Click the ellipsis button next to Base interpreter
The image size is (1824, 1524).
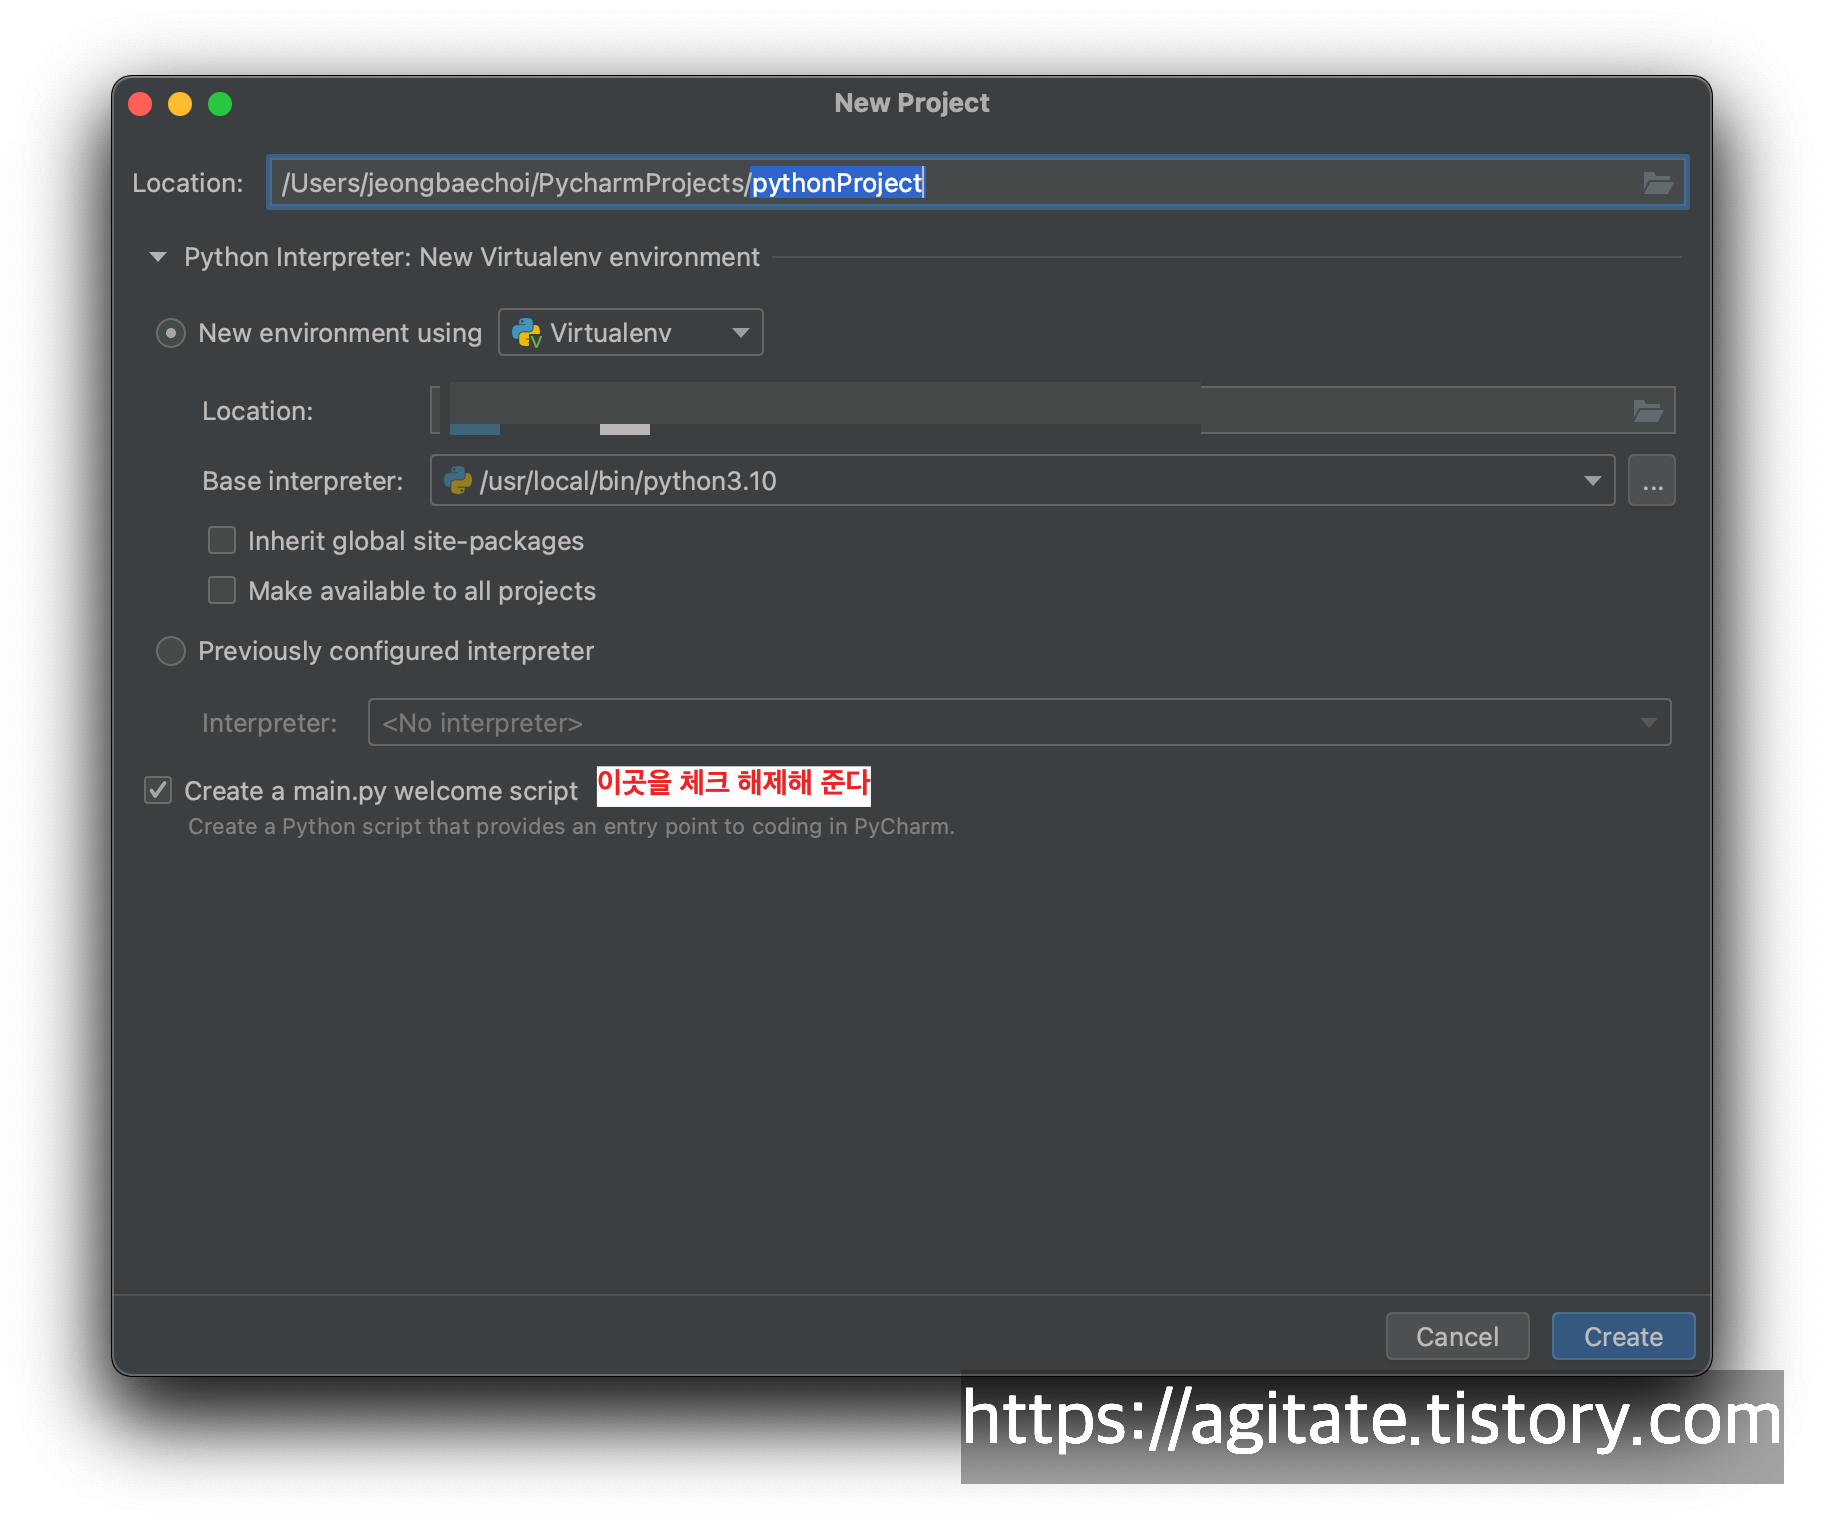[1652, 481]
